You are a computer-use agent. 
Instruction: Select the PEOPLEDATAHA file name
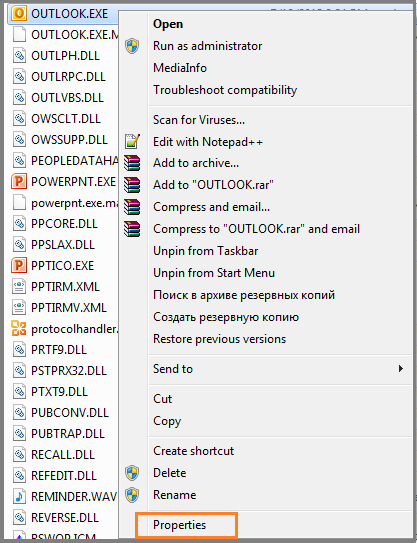click(x=75, y=161)
